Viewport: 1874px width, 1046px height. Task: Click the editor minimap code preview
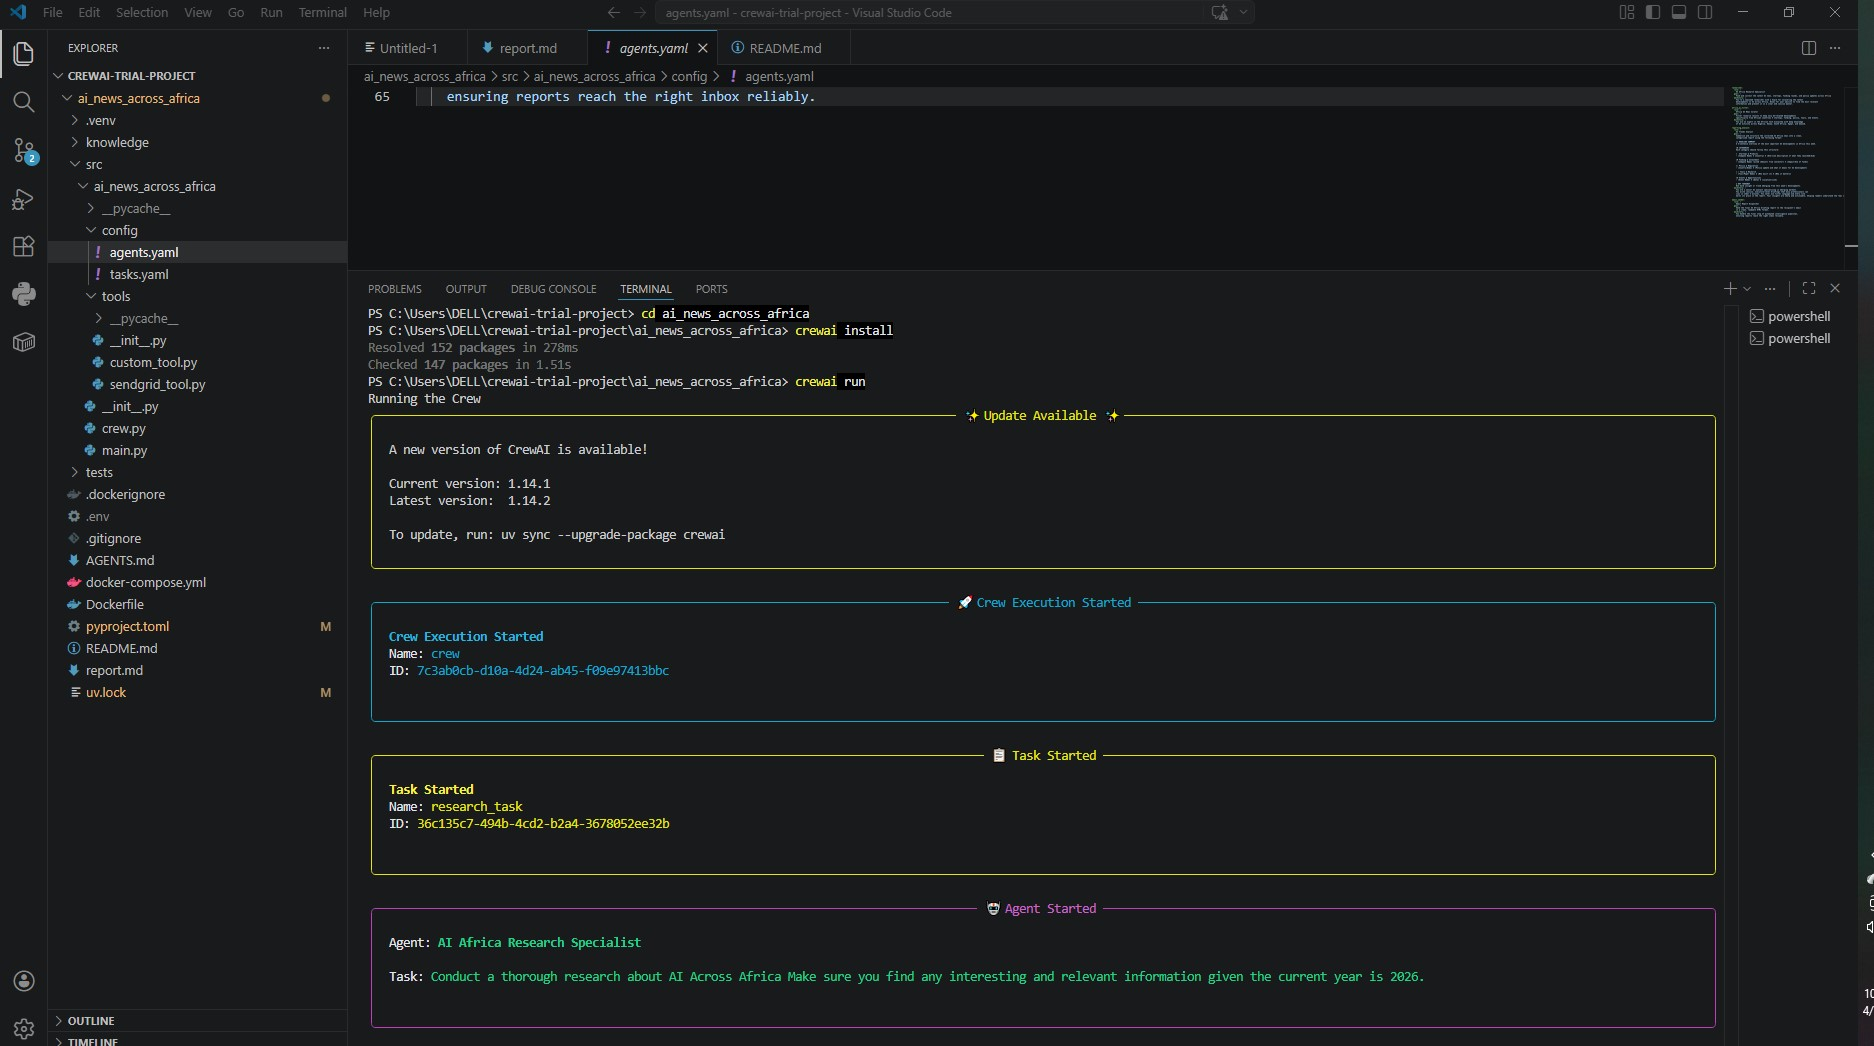point(1786,152)
